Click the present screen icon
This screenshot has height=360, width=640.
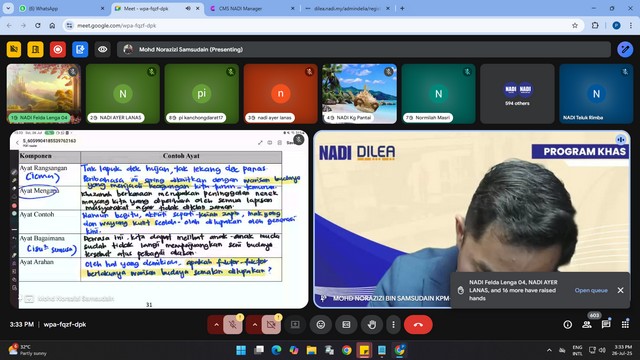pyautogui.click(x=295, y=325)
